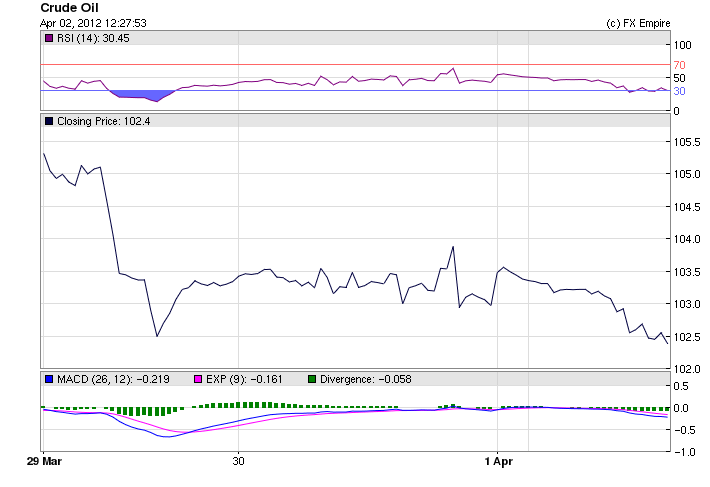Click the '105.0' price axis label

click(687, 175)
